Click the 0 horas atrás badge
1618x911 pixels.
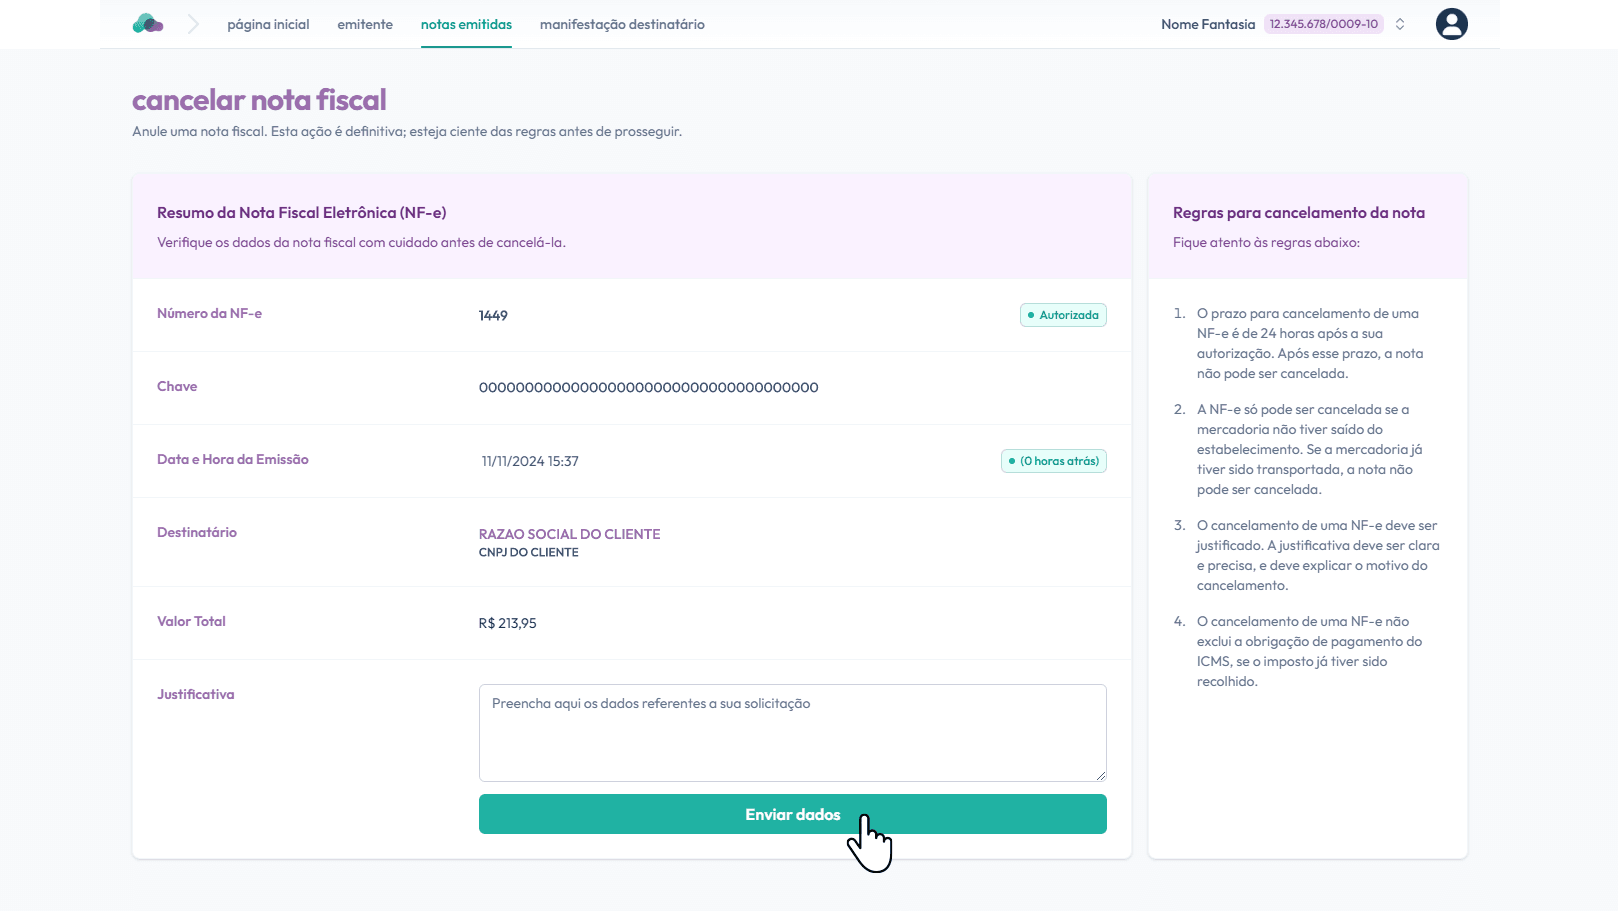click(1053, 461)
